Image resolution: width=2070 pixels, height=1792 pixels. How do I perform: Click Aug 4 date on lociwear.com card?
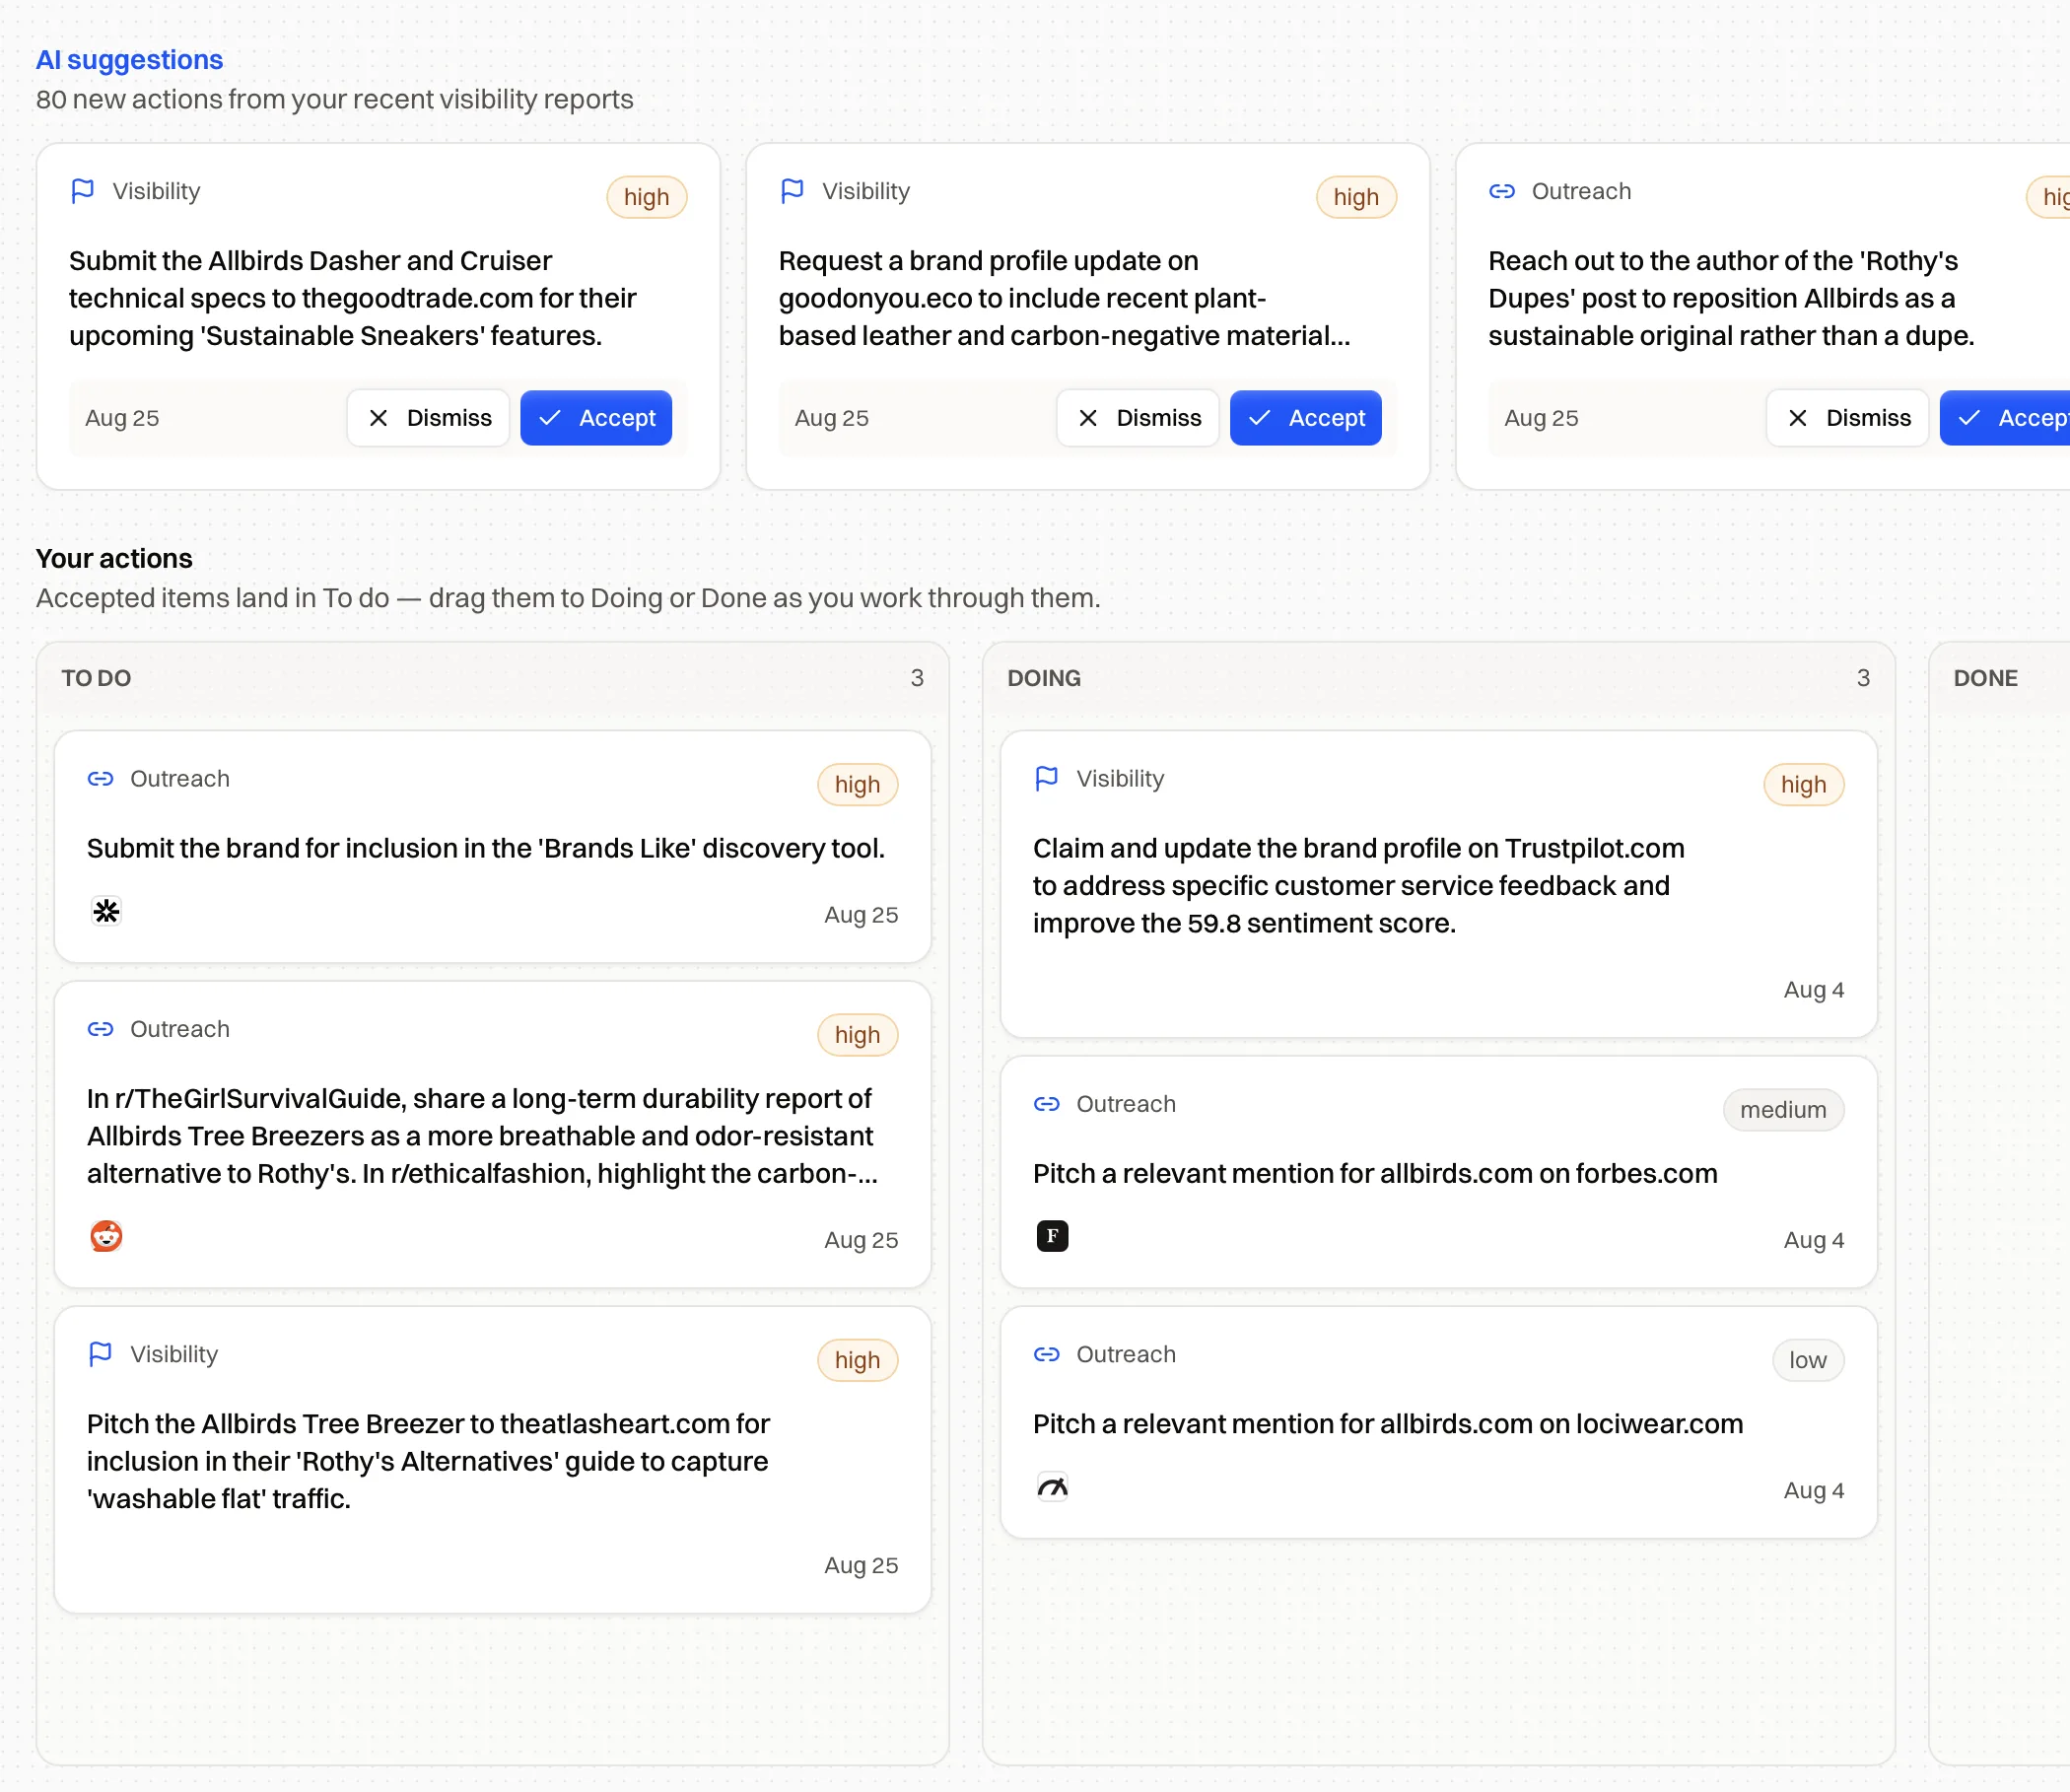click(x=1814, y=1490)
